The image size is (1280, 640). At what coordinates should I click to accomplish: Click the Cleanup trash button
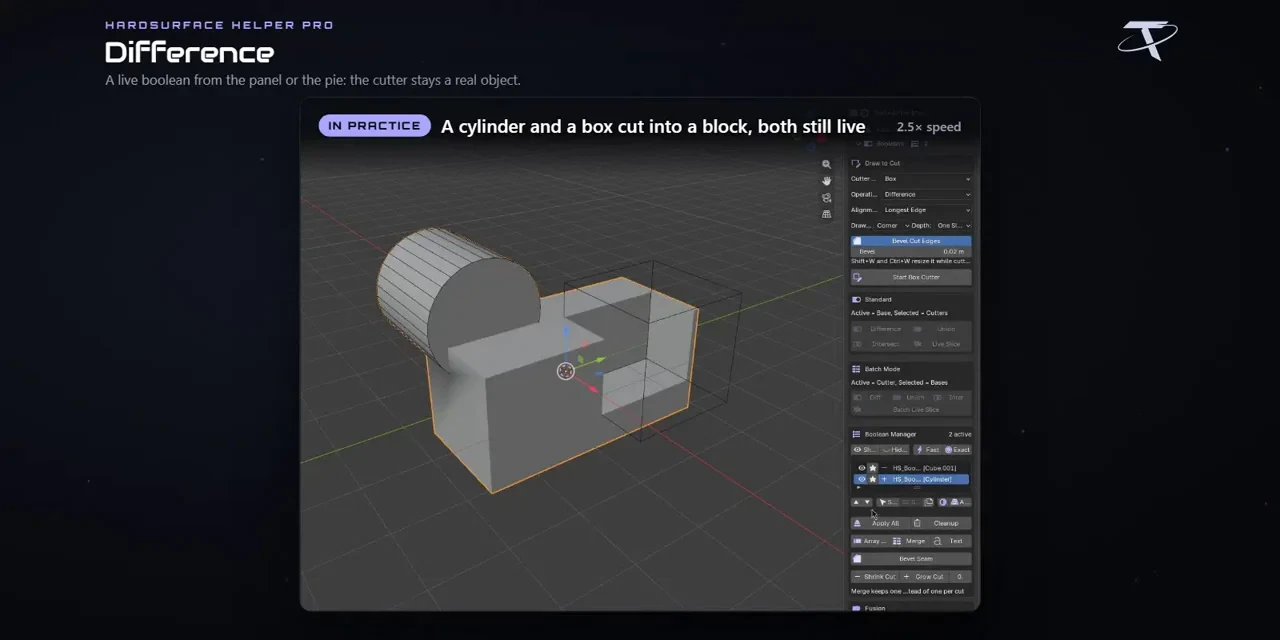(940, 523)
